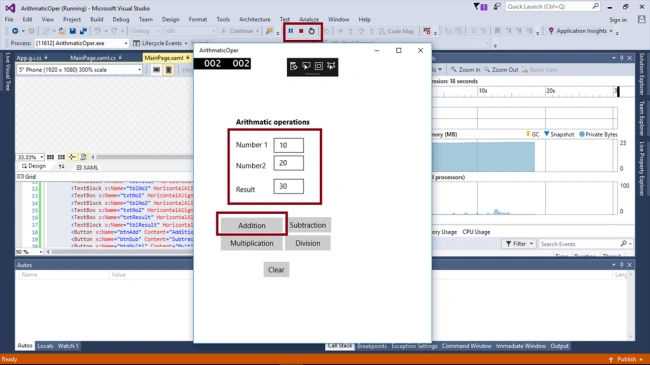Pin the Autos panel
650x365 pixels.
621,265
